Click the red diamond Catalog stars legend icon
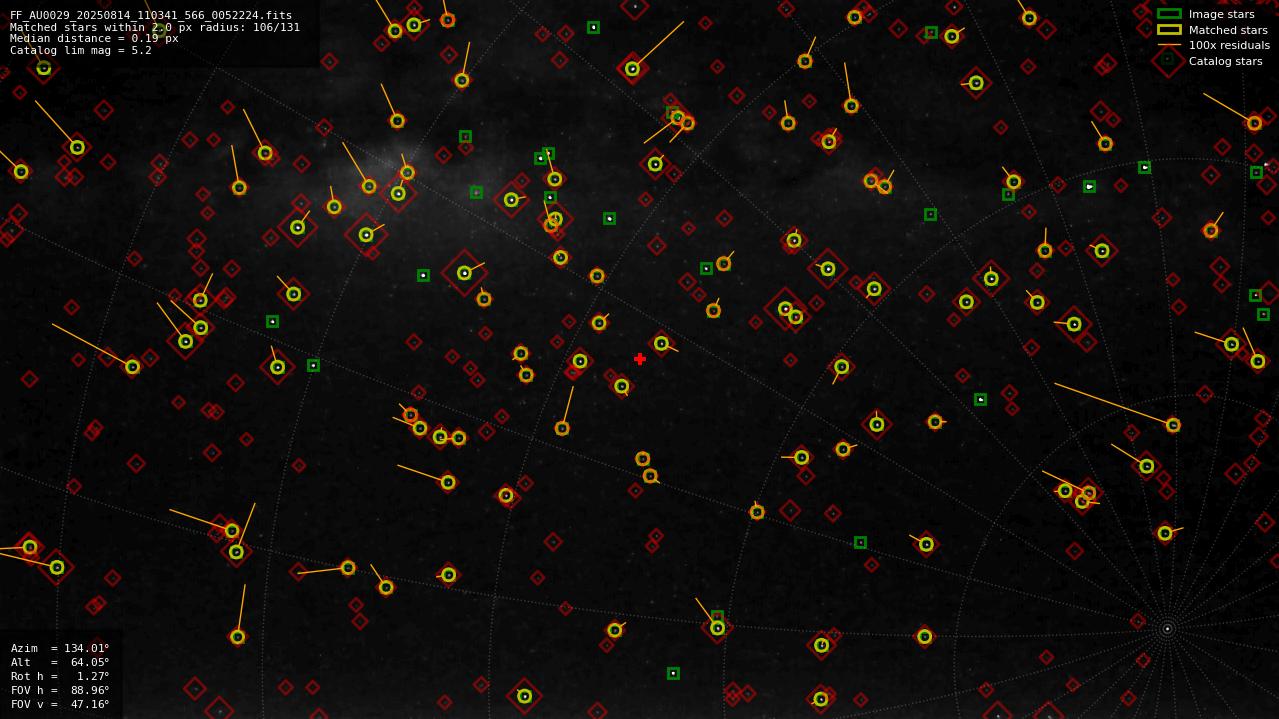 [1168, 60]
